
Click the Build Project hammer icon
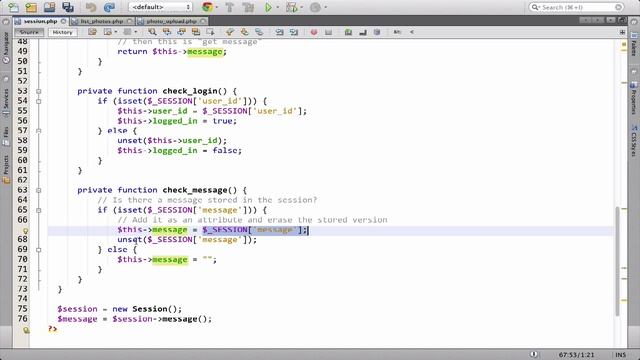(x=230, y=7)
